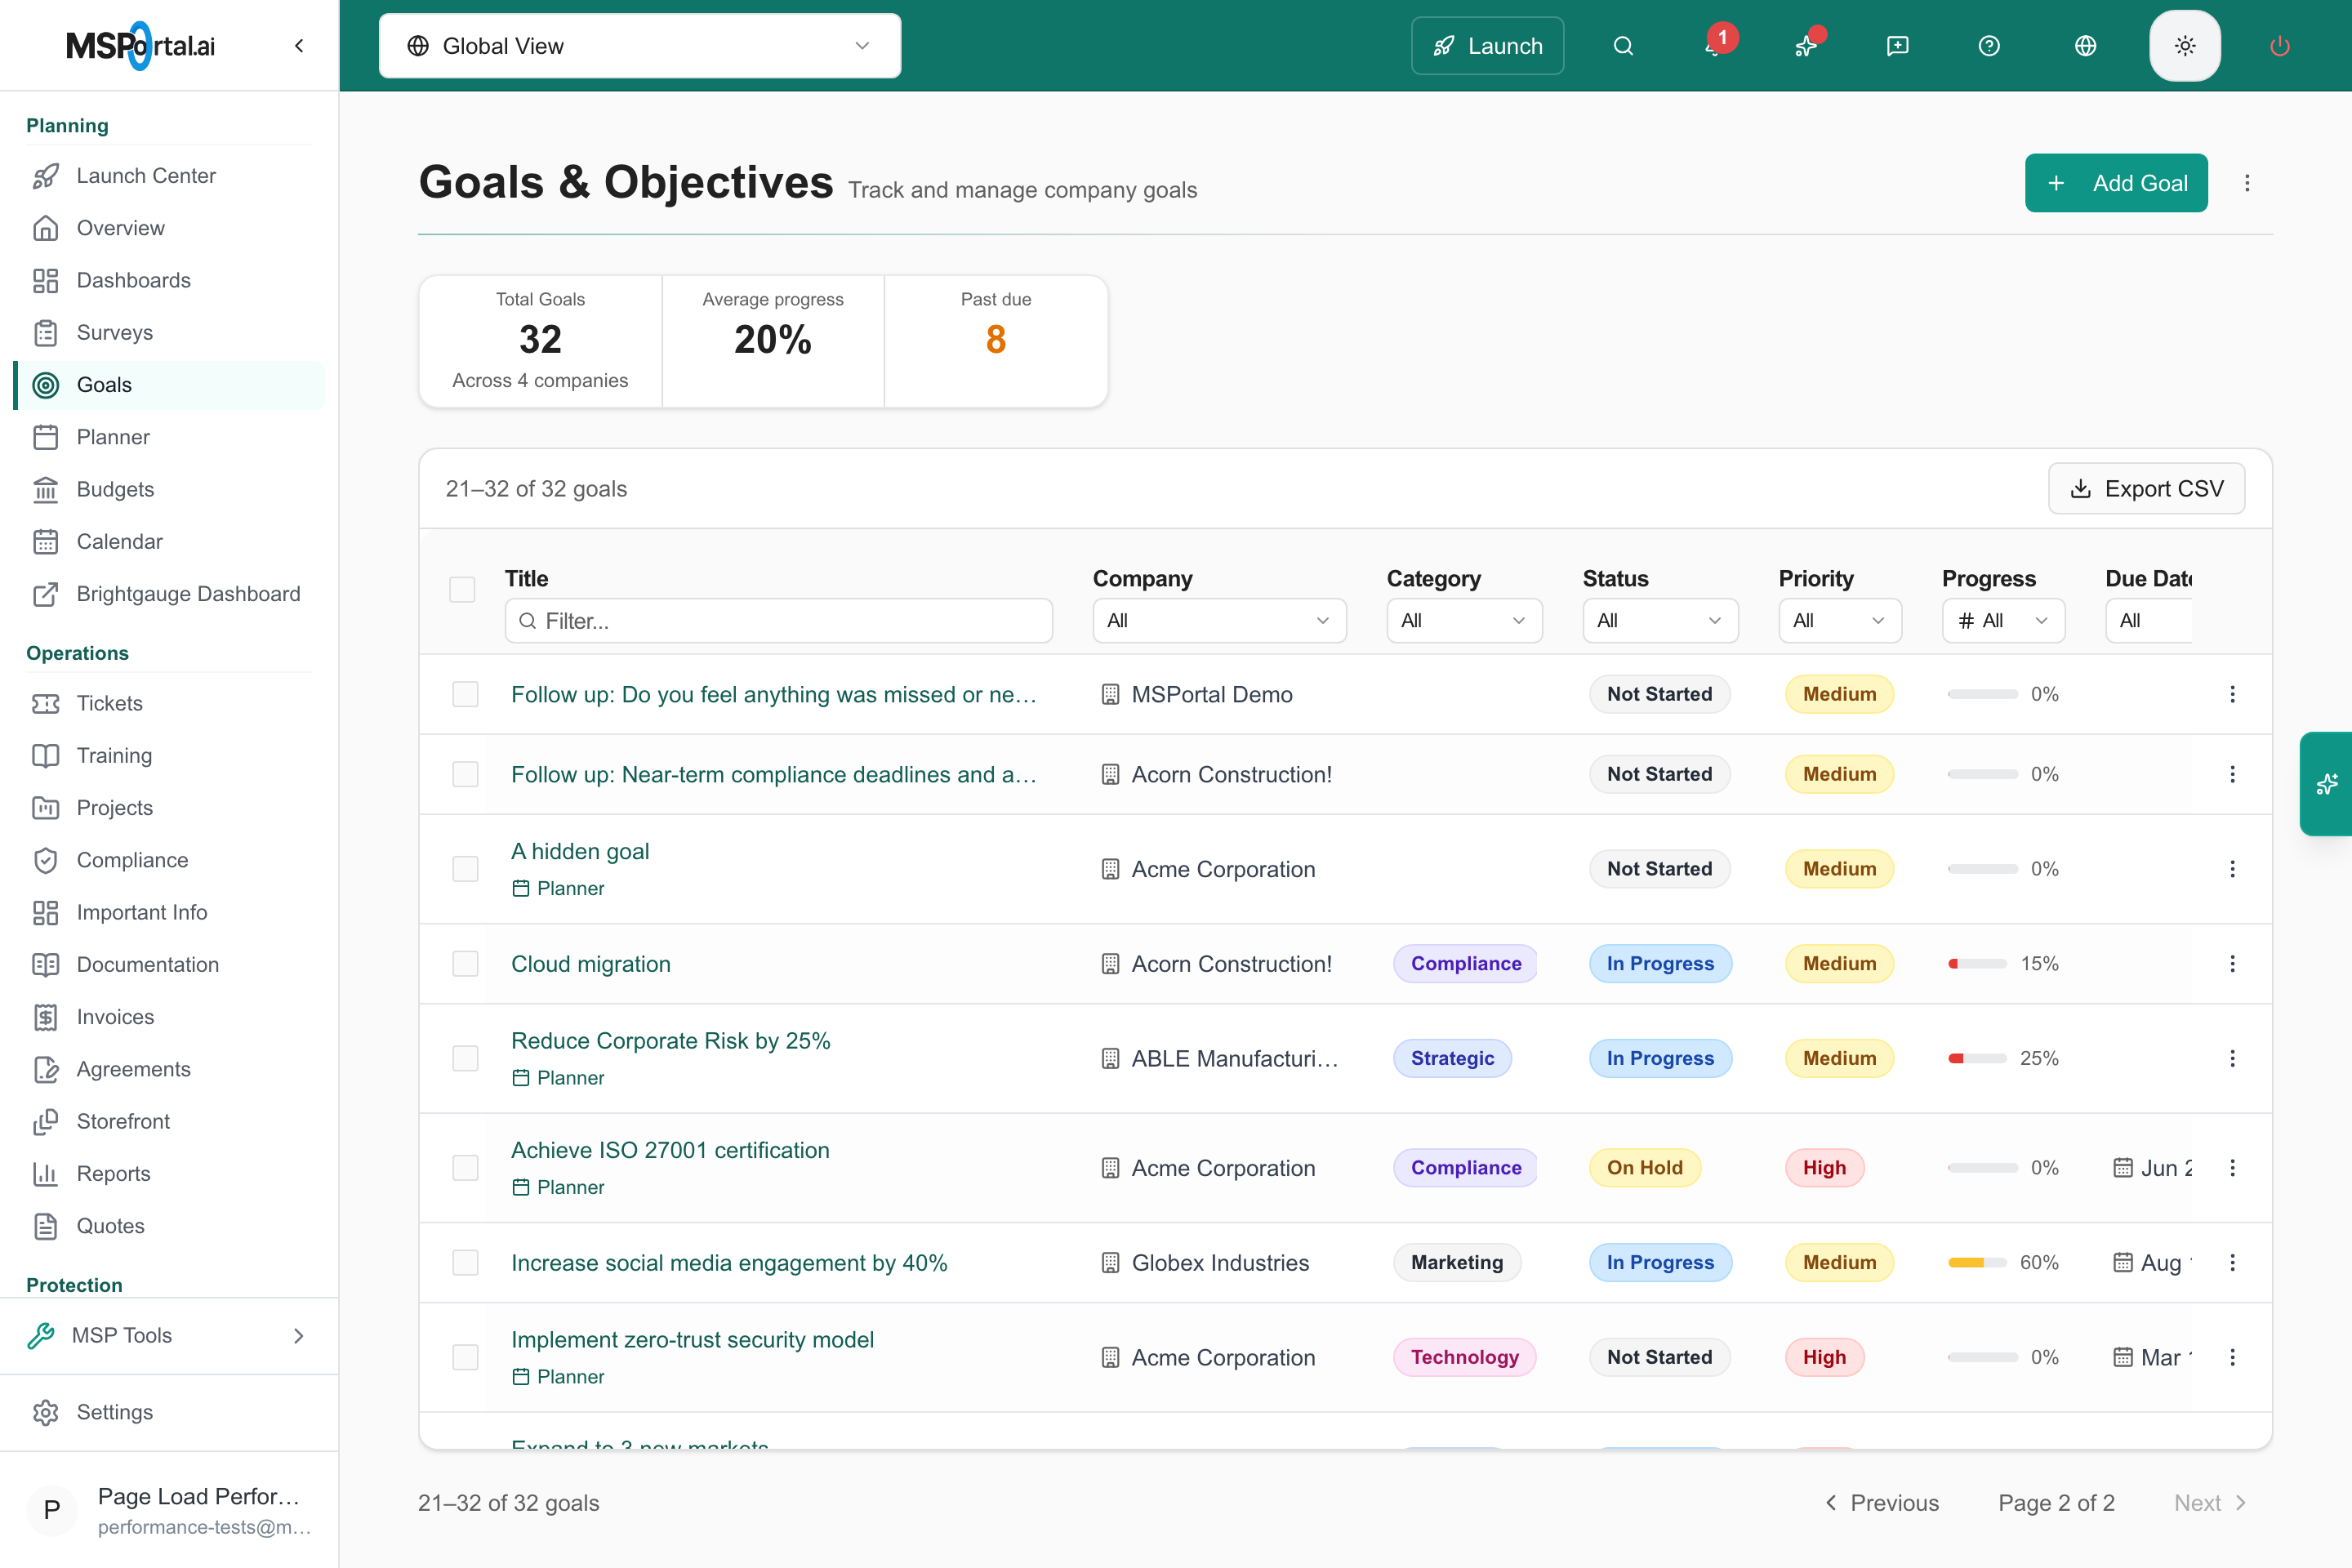Click the Due date calendar icon on Increase social media row

pyautogui.click(x=2122, y=1262)
